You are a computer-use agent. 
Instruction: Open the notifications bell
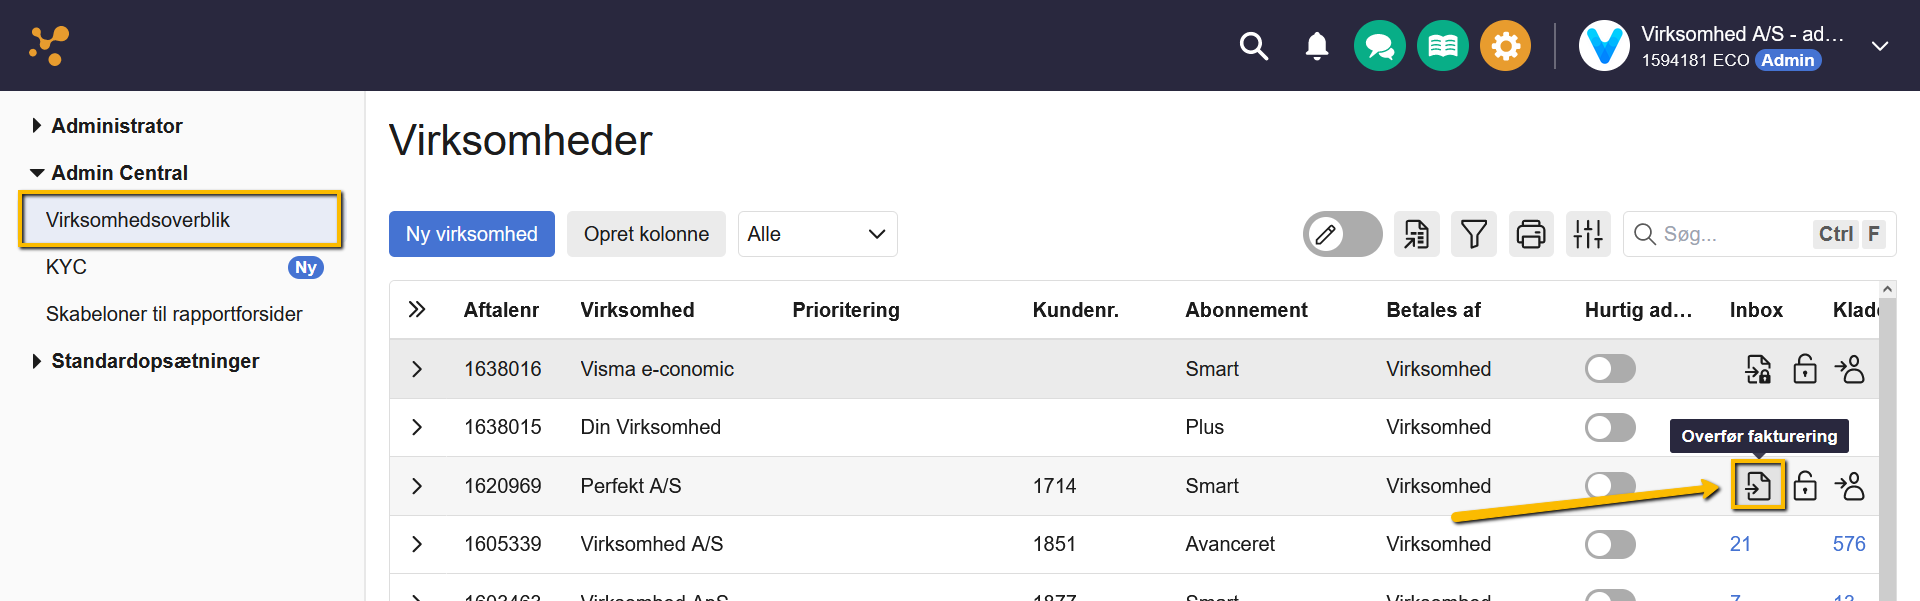1317,46
